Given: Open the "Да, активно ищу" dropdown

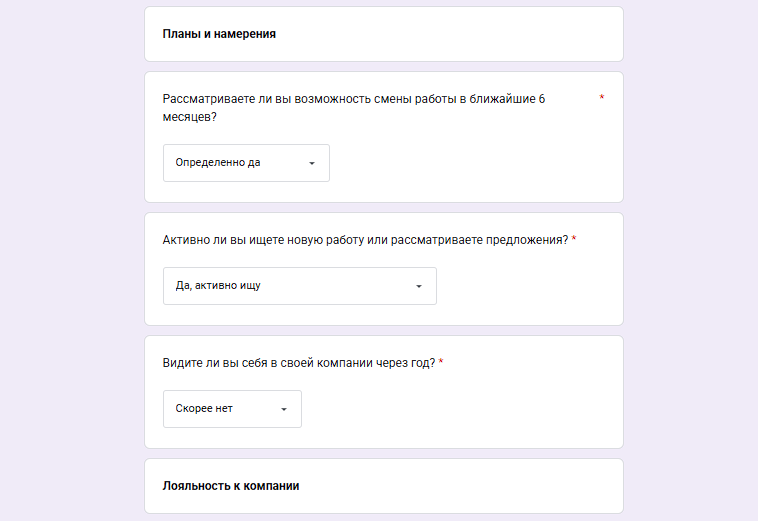Looking at the screenshot, I should pyautogui.click(x=299, y=286).
